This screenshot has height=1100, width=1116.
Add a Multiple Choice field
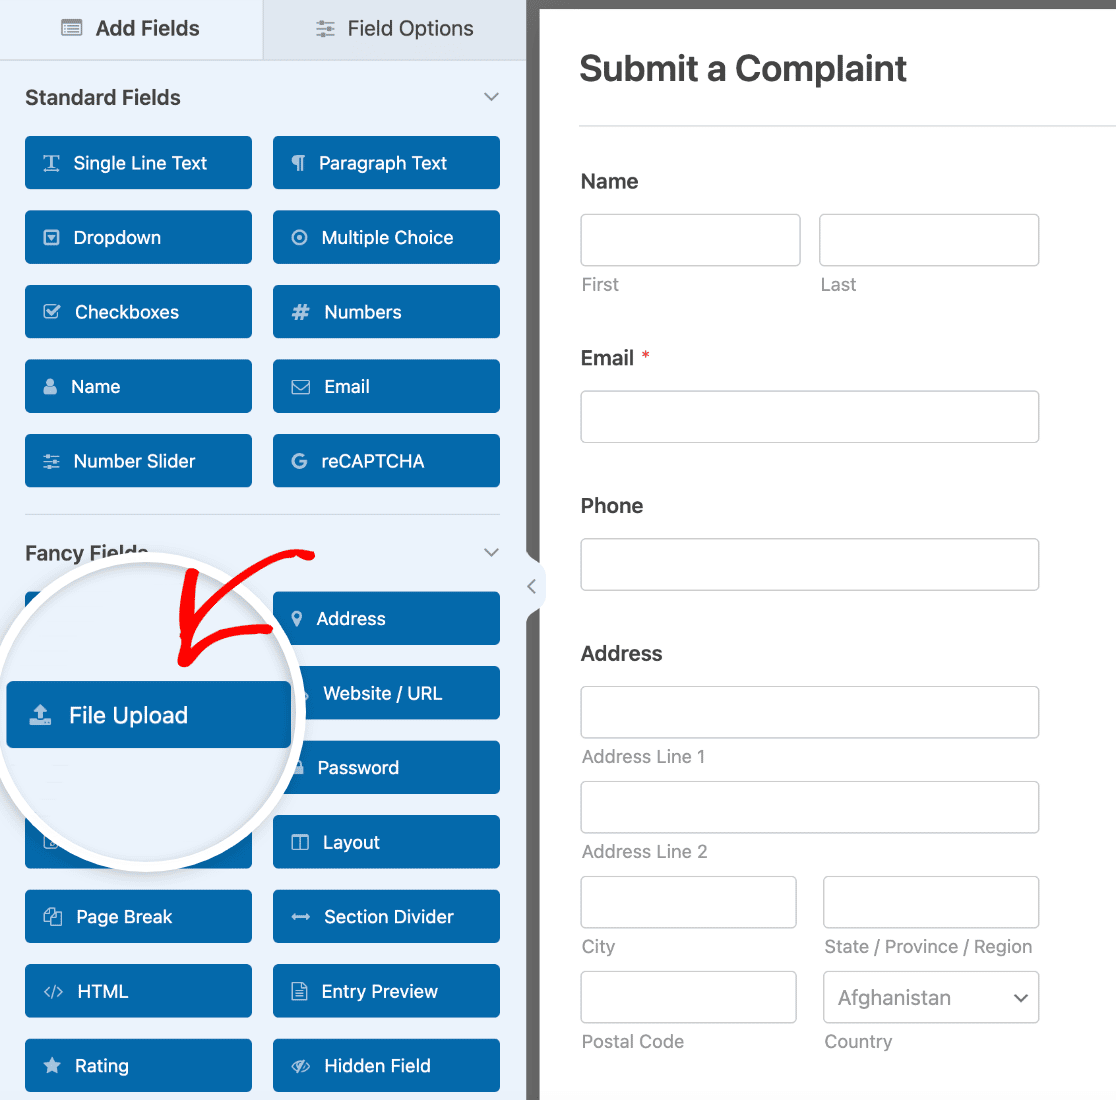tap(386, 237)
